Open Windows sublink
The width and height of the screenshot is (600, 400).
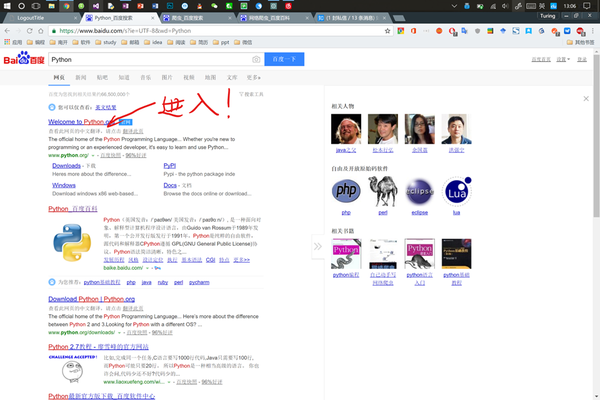click(64, 185)
